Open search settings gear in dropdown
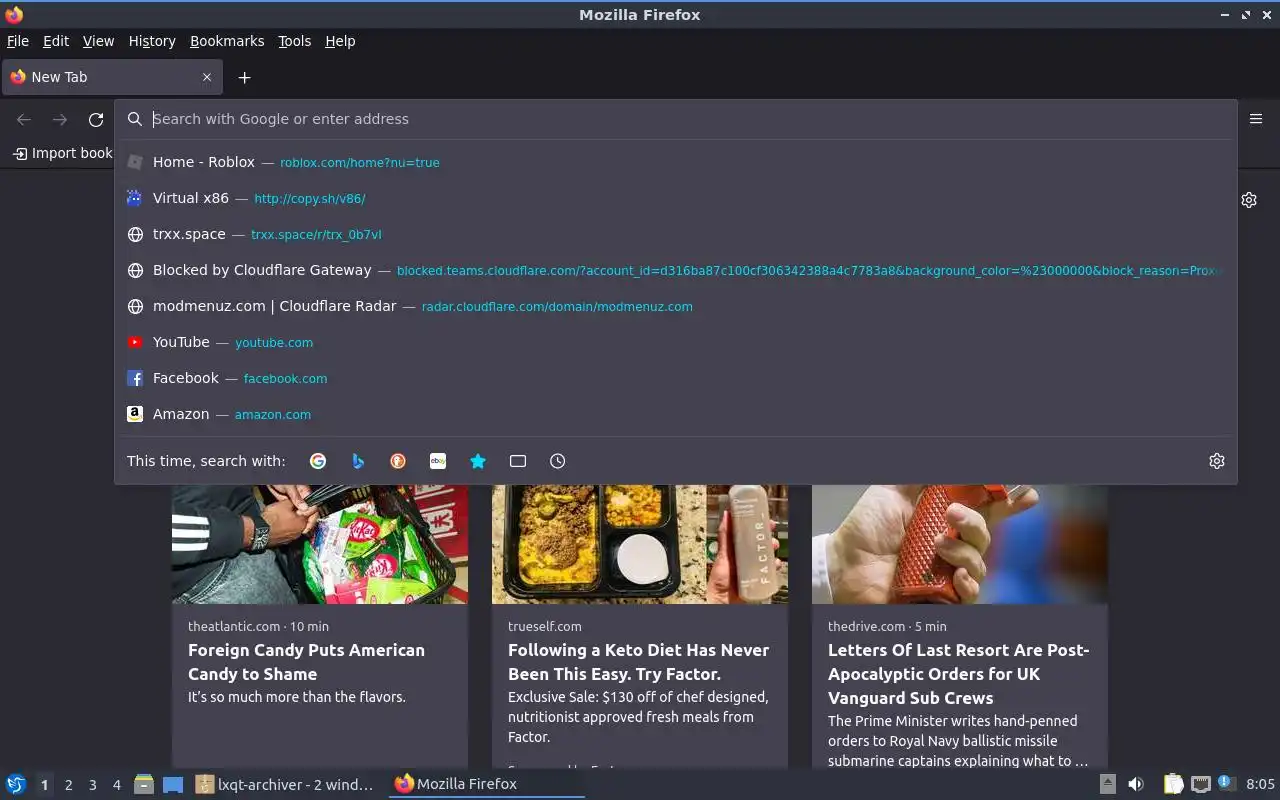This screenshot has width=1280, height=800. coord(1217,461)
